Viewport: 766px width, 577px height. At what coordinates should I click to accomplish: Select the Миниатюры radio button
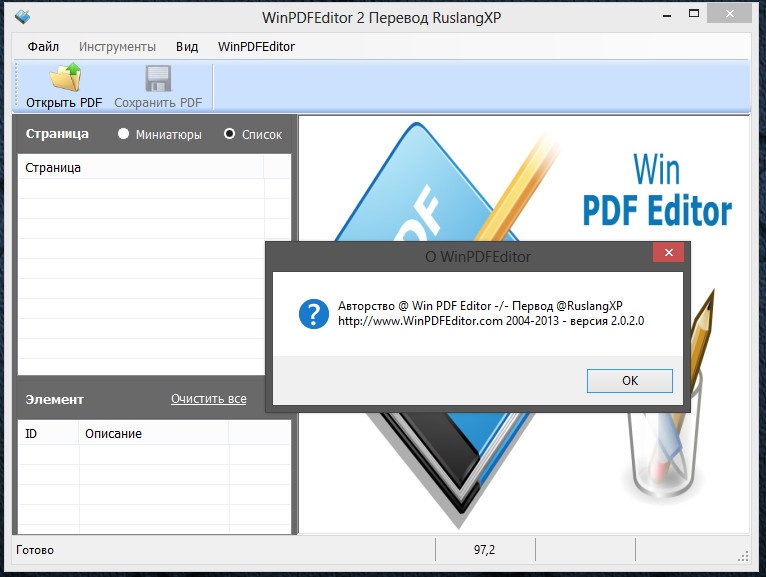pyautogui.click(x=124, y=134)
